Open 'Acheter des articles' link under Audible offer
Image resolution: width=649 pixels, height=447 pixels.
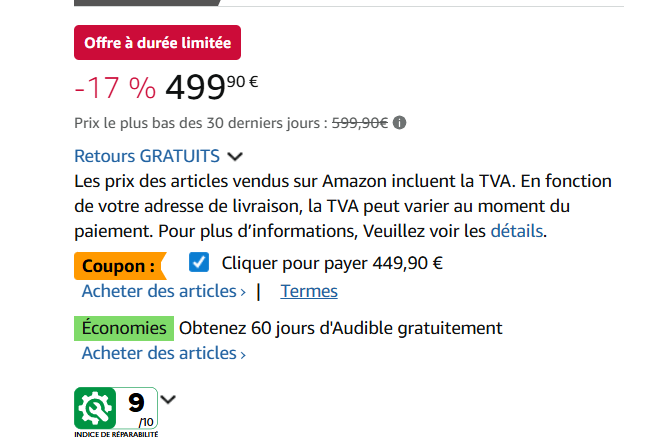click(163, 353)
